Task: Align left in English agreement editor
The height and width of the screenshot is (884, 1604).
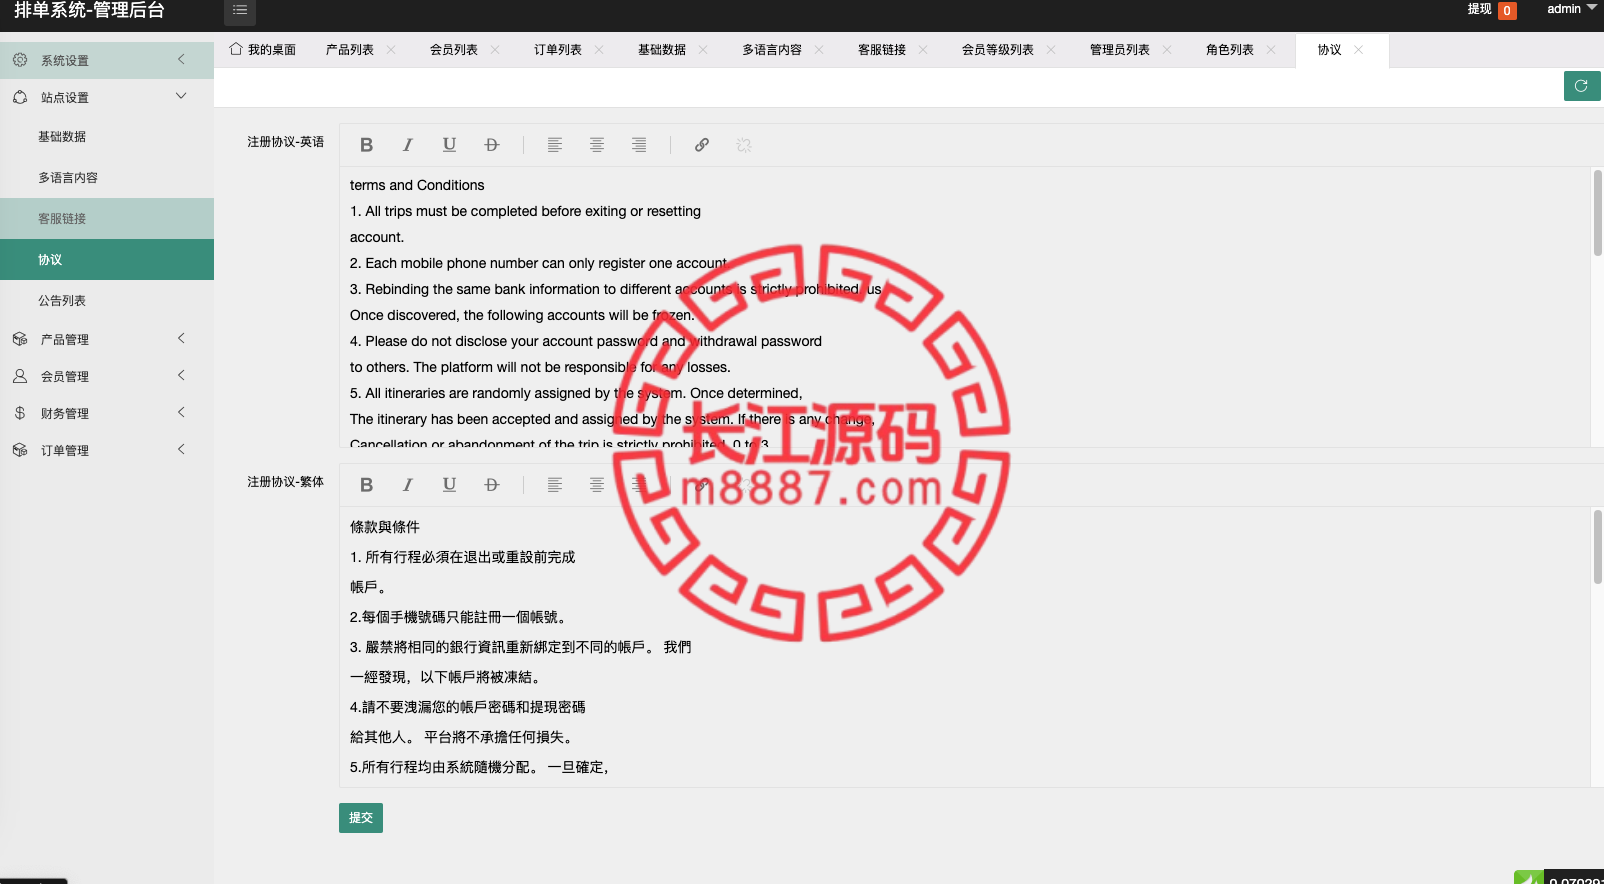Action: point(555,145)
